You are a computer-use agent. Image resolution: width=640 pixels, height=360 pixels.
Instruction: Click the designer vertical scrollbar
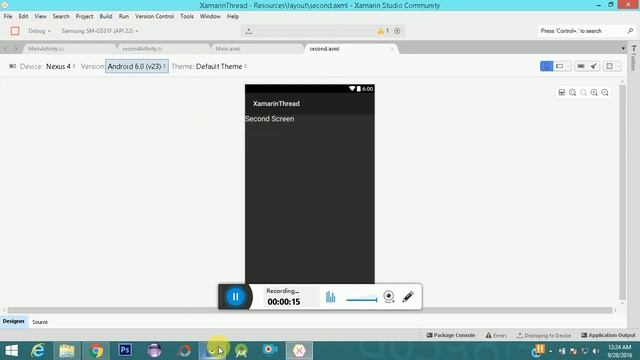click(622, 192)
